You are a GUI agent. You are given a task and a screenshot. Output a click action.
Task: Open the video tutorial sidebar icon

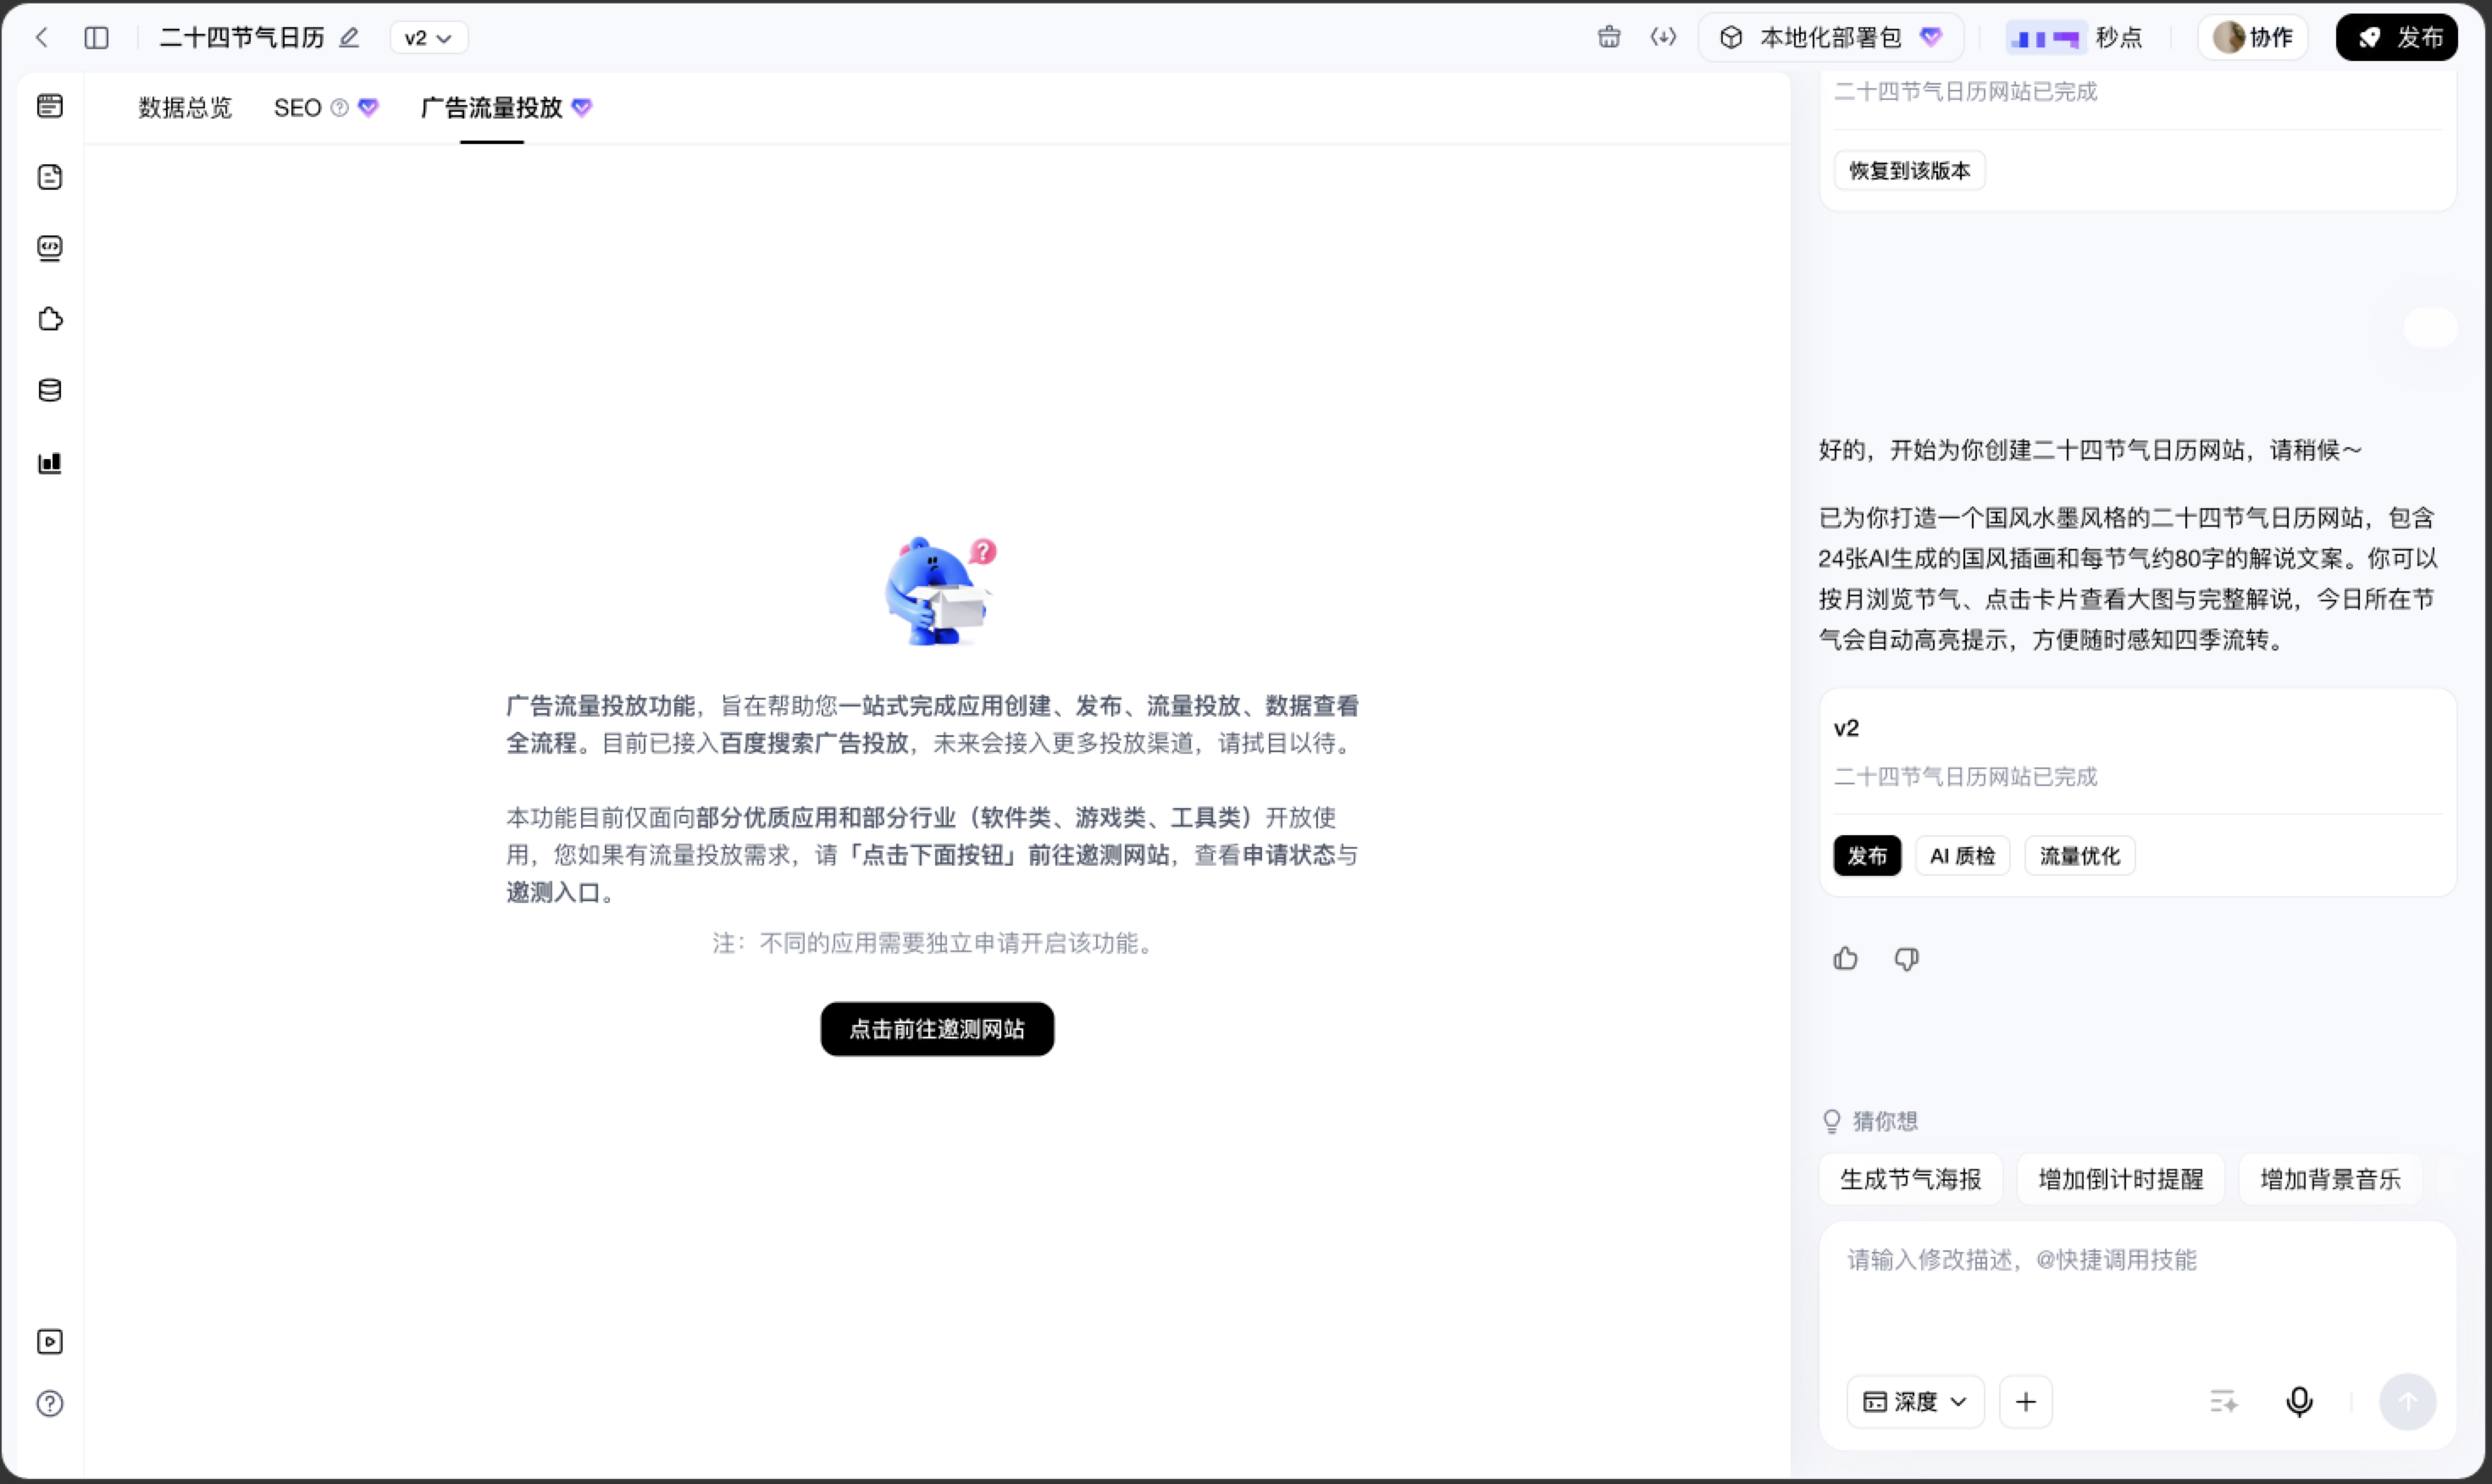[50, 1341]
